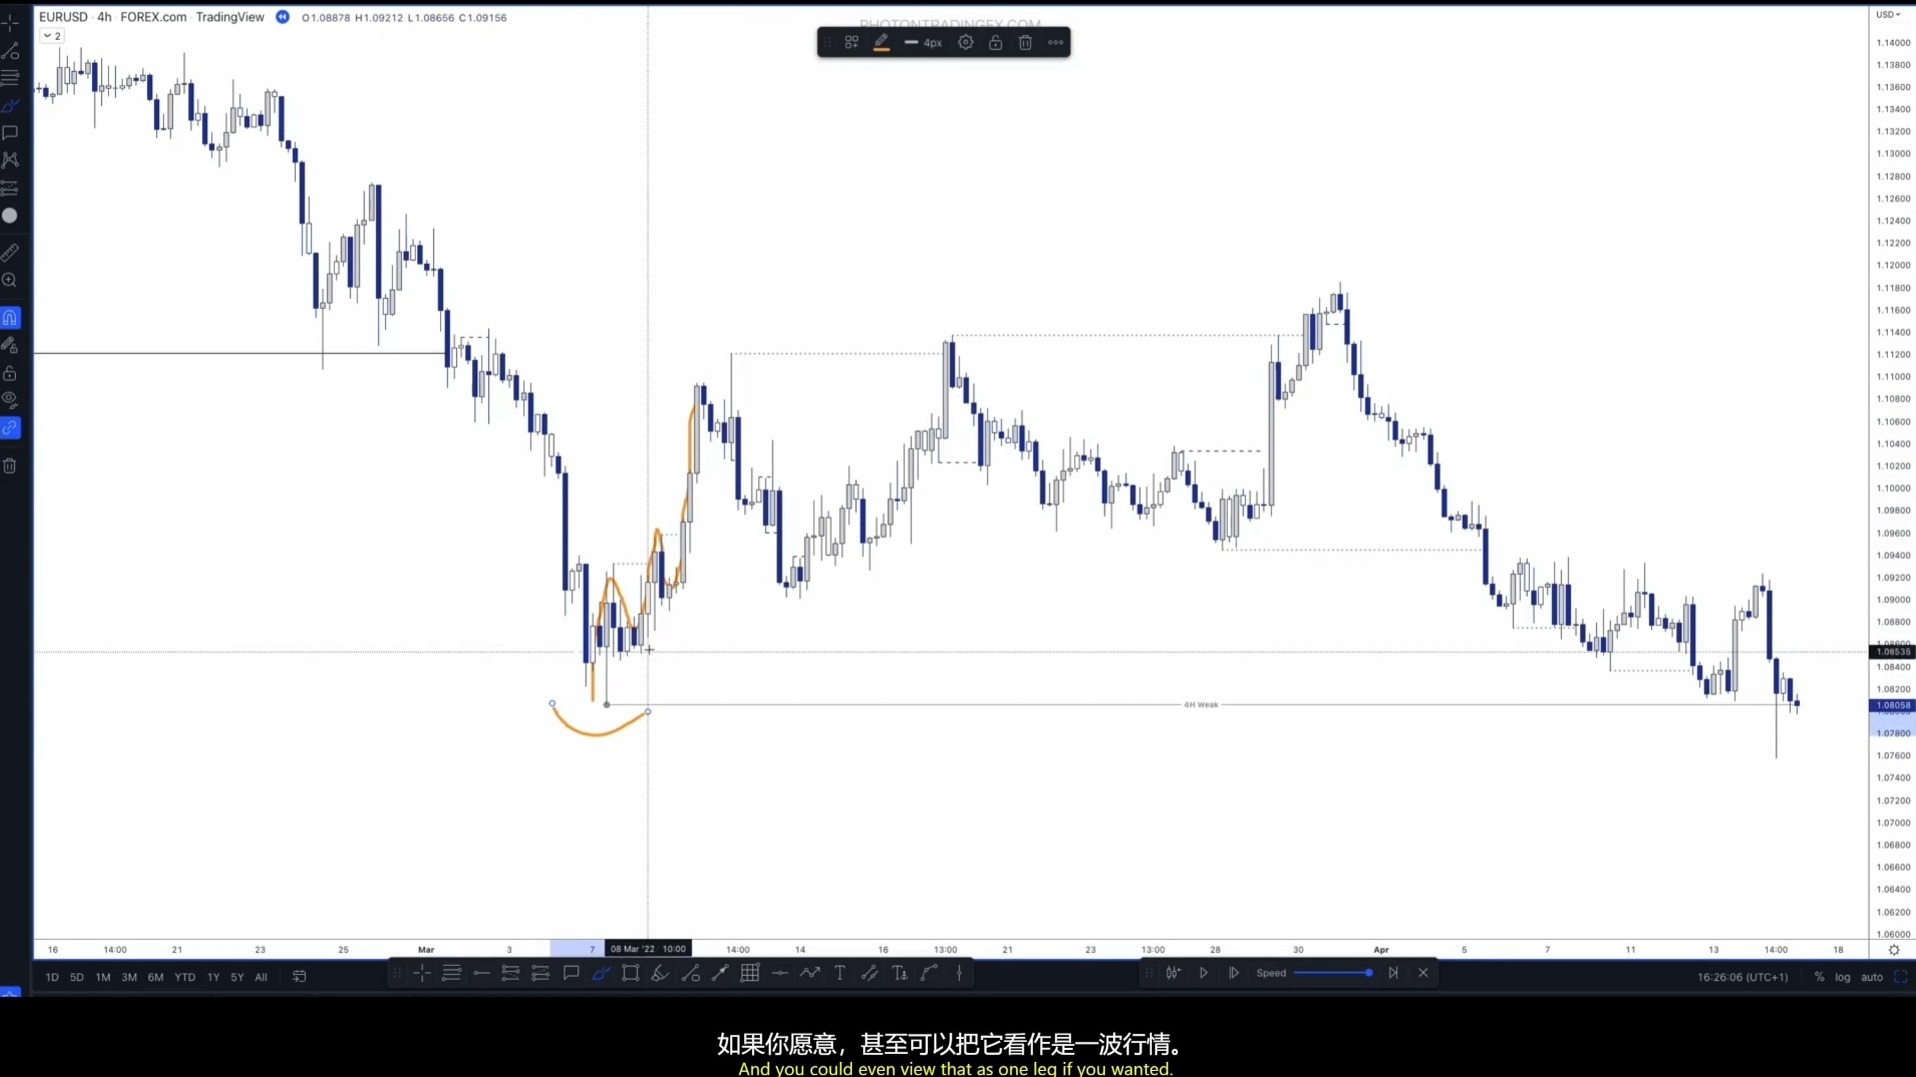This screenshot has width=1916, height=1077.
Task: Click the blue bar replay icon beside TradingView
Action: tap(283, 17)
